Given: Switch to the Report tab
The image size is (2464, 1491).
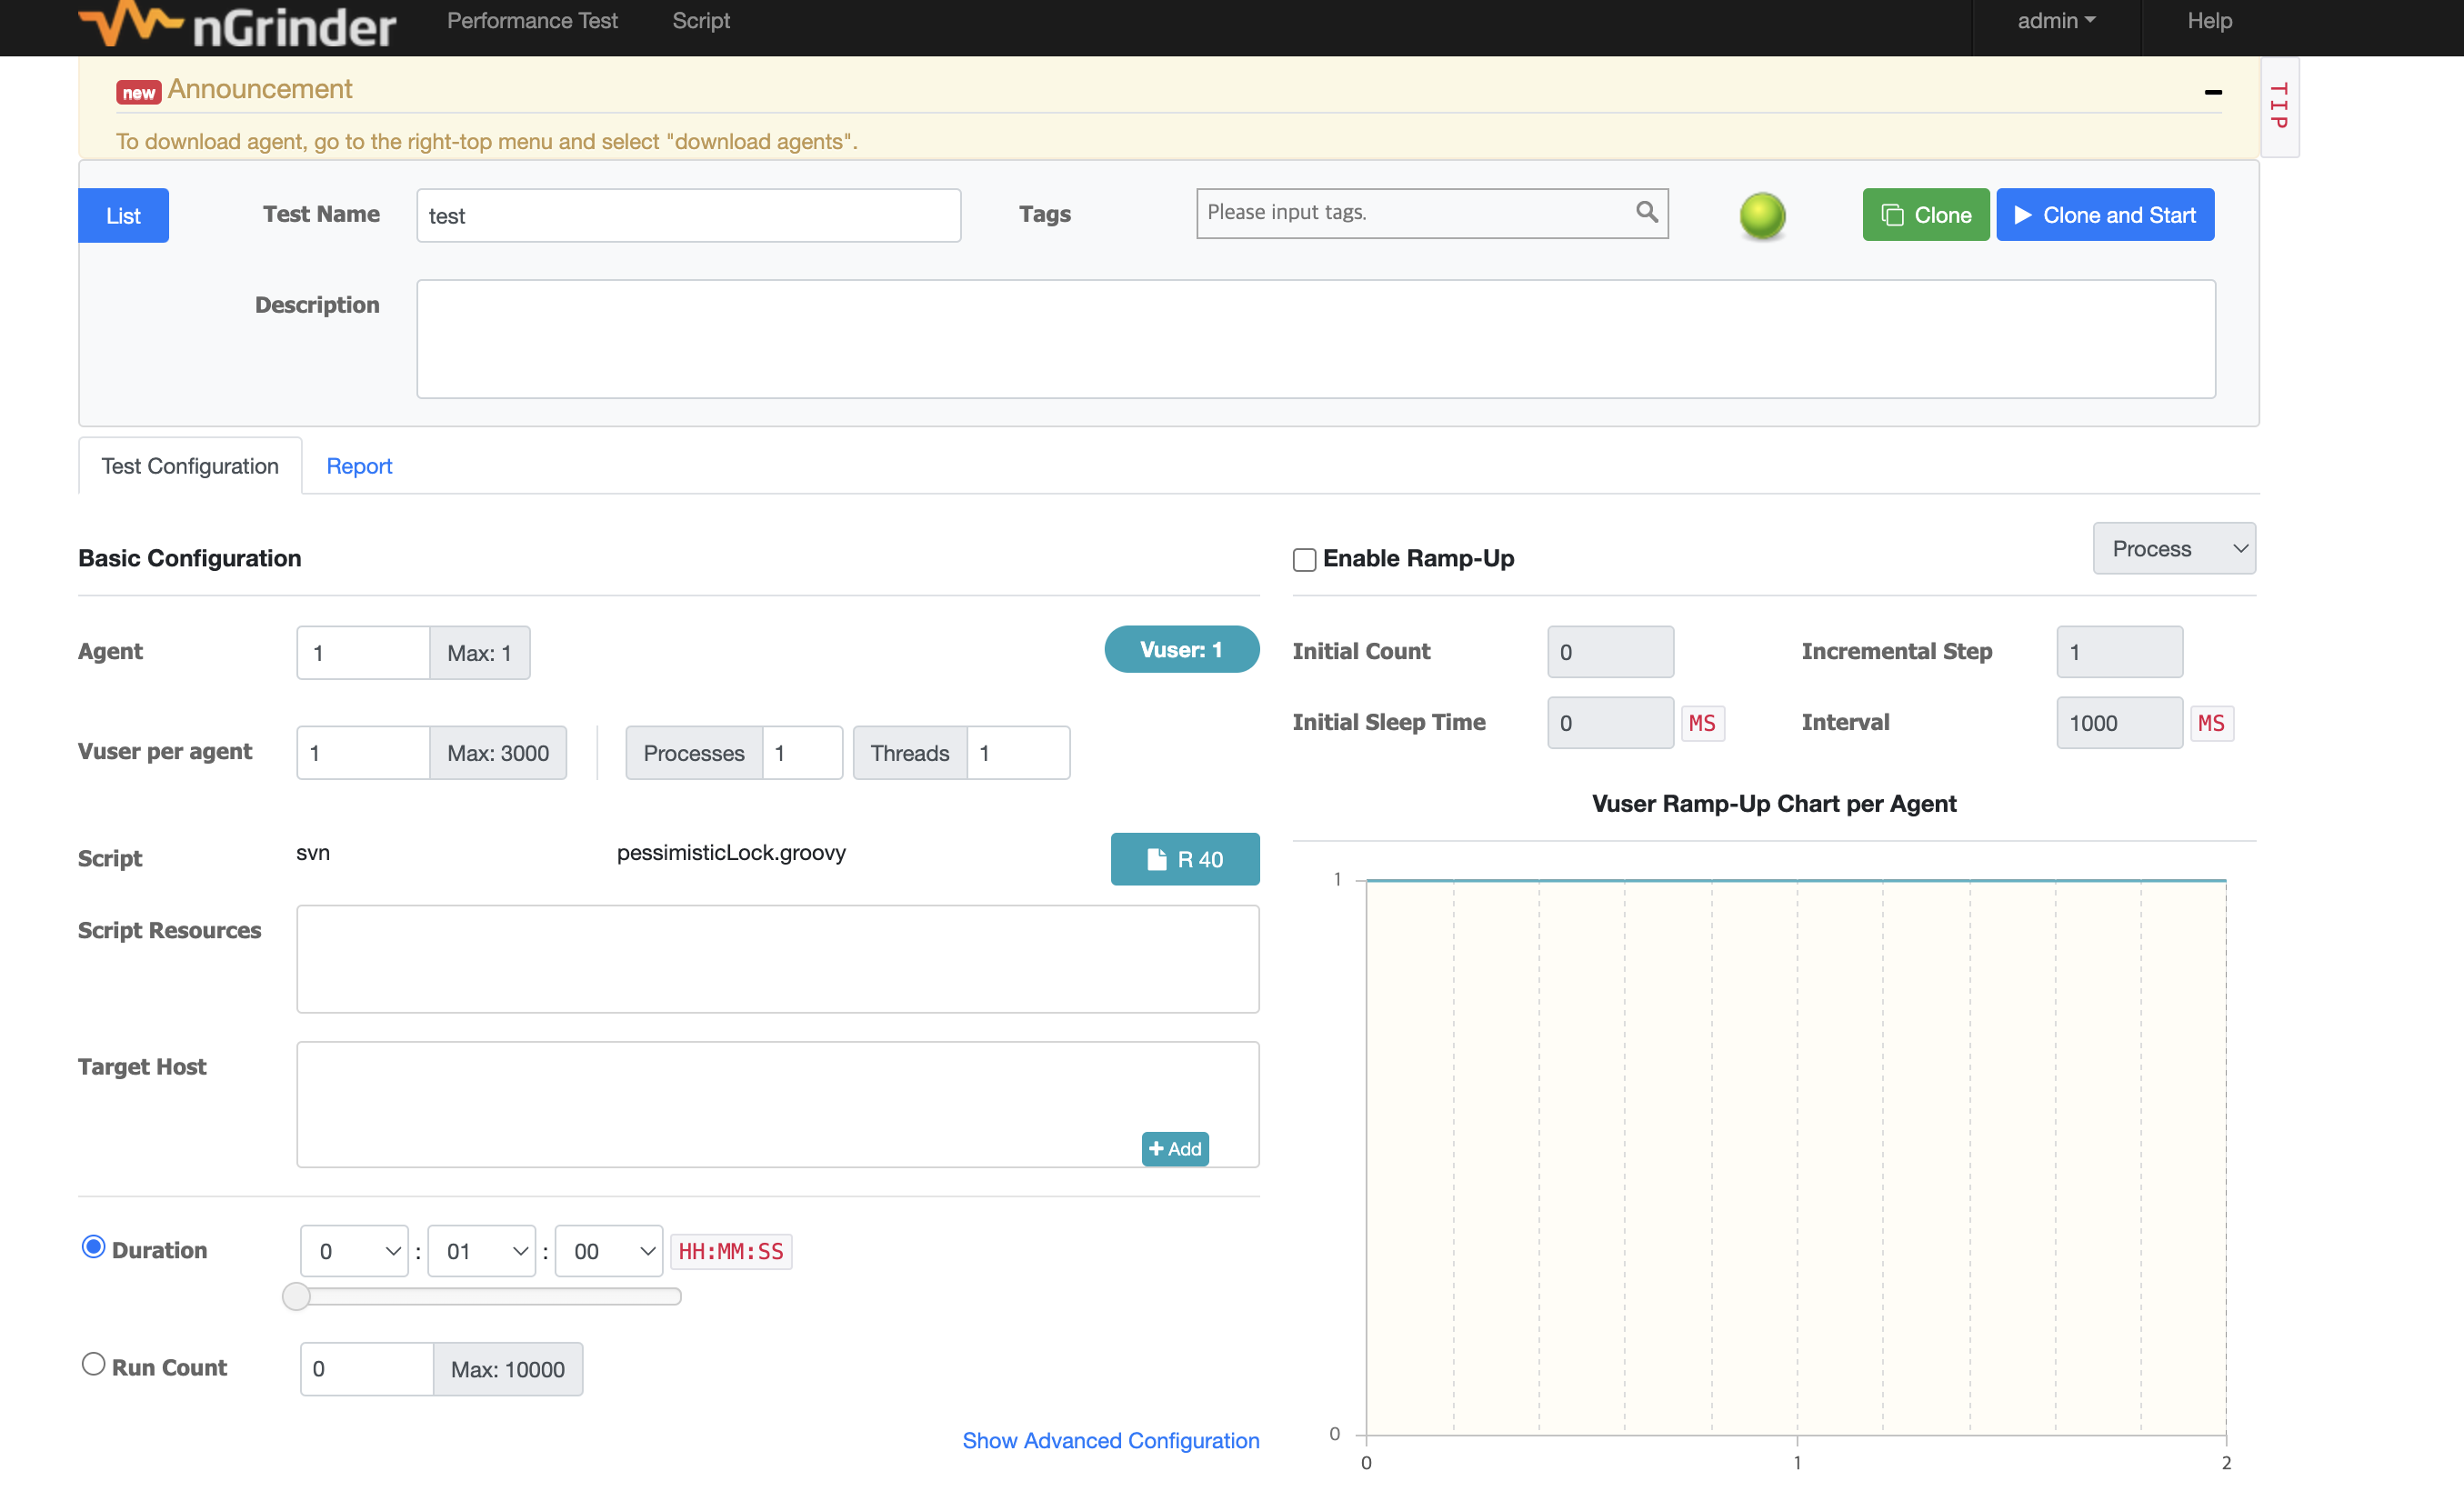Looking at the screenshot, I should point(359,466).
